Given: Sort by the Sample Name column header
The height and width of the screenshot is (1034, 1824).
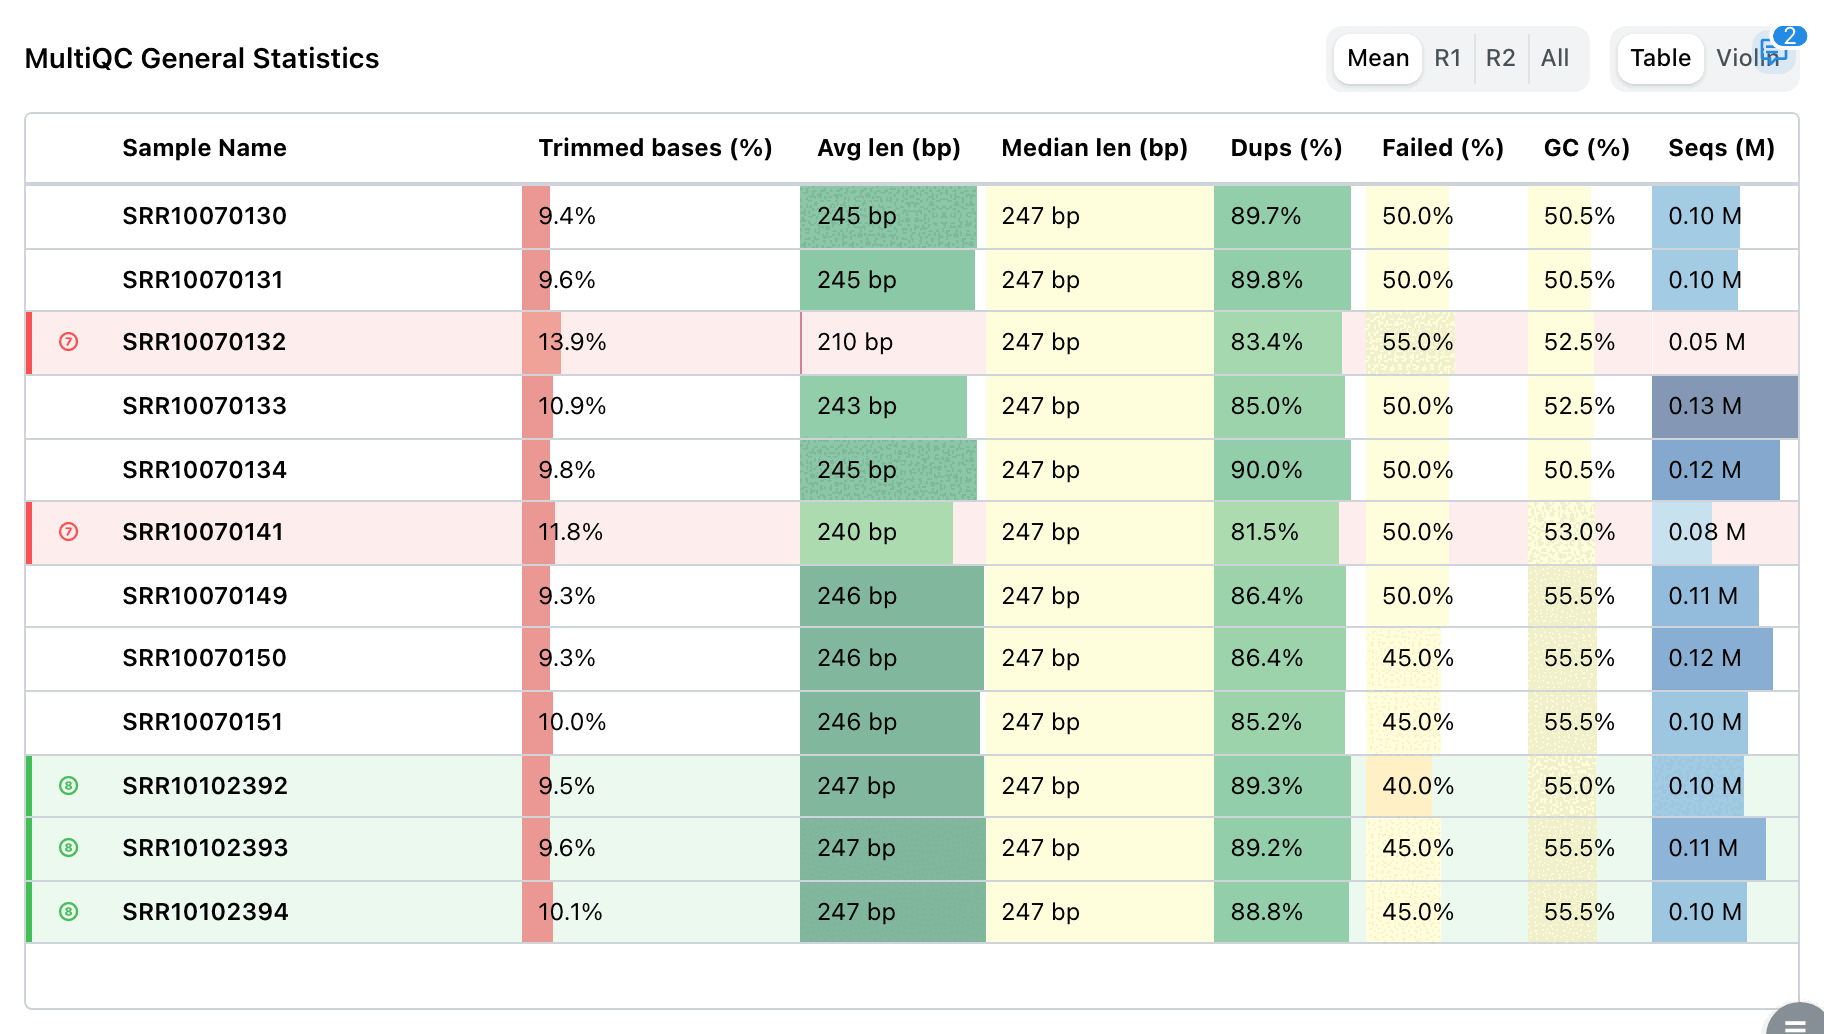Looking at the screenshot, I should coord(205,148).
